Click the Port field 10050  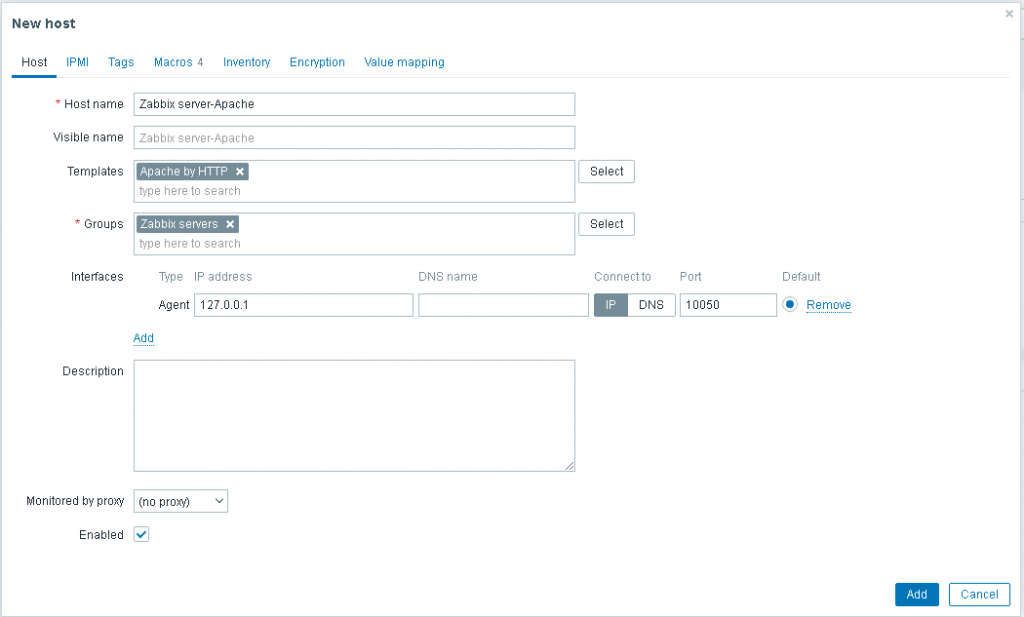728,305
